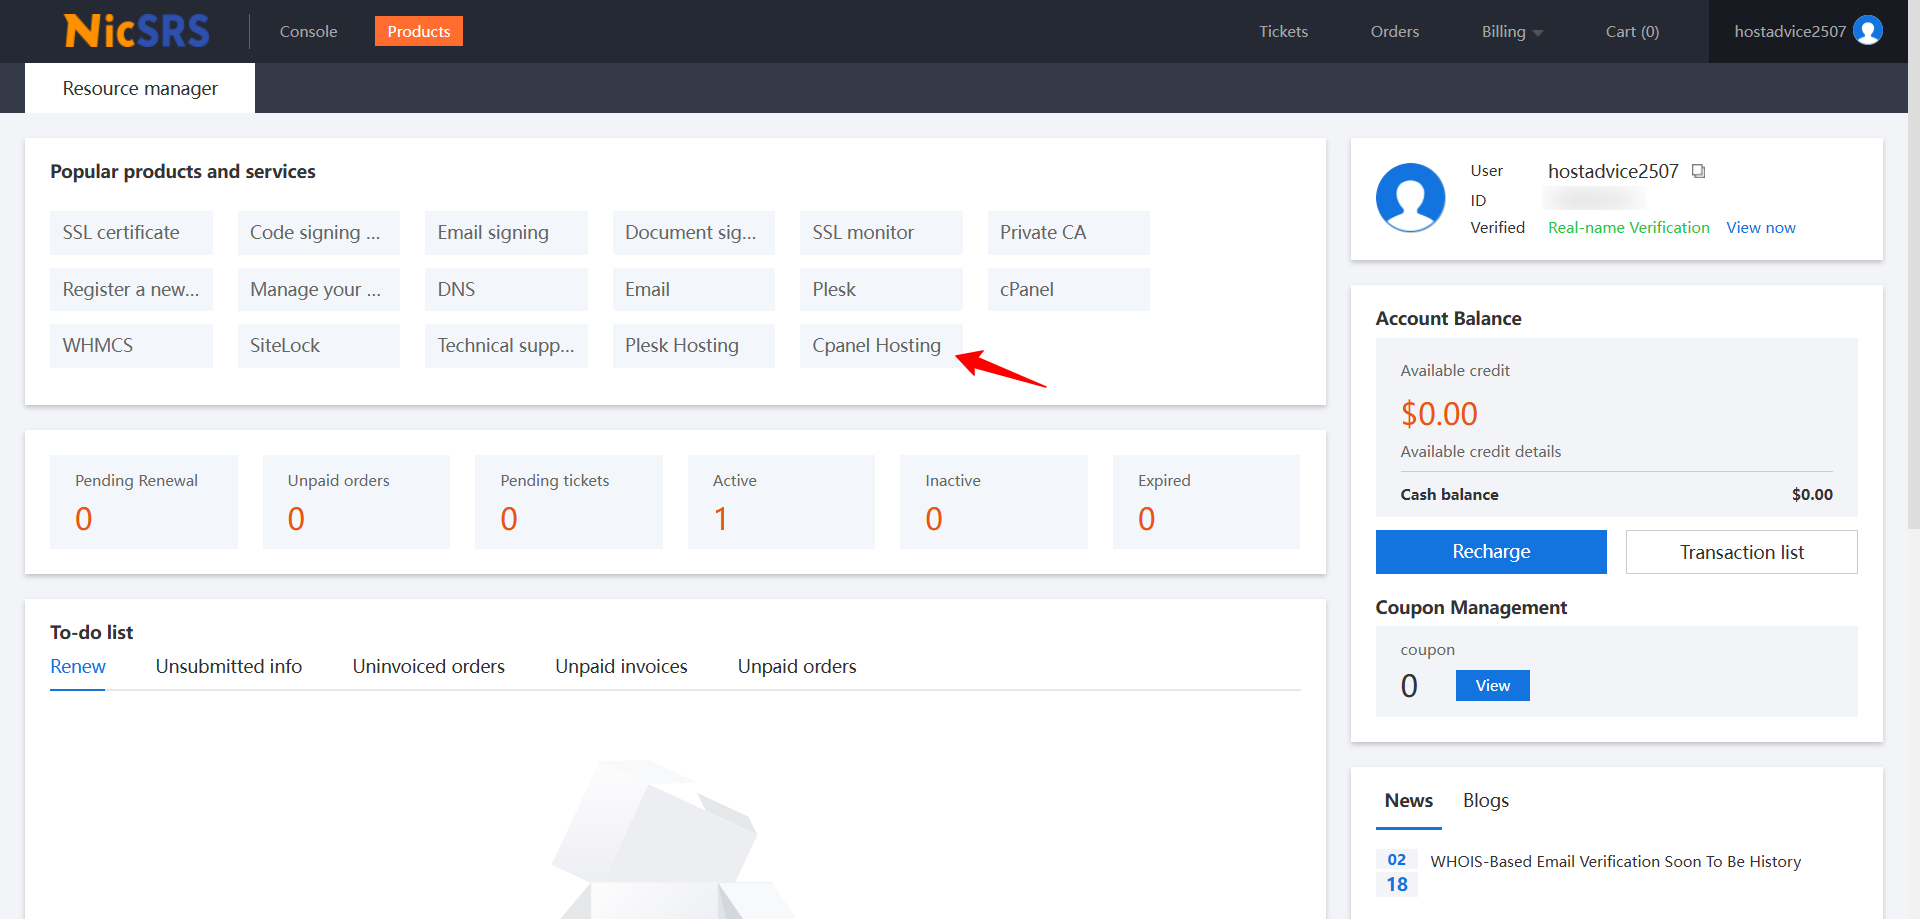Switch to Uninvoiced orders tab
The width and height of the screenshot is (1920, 919).
[429, 666]
